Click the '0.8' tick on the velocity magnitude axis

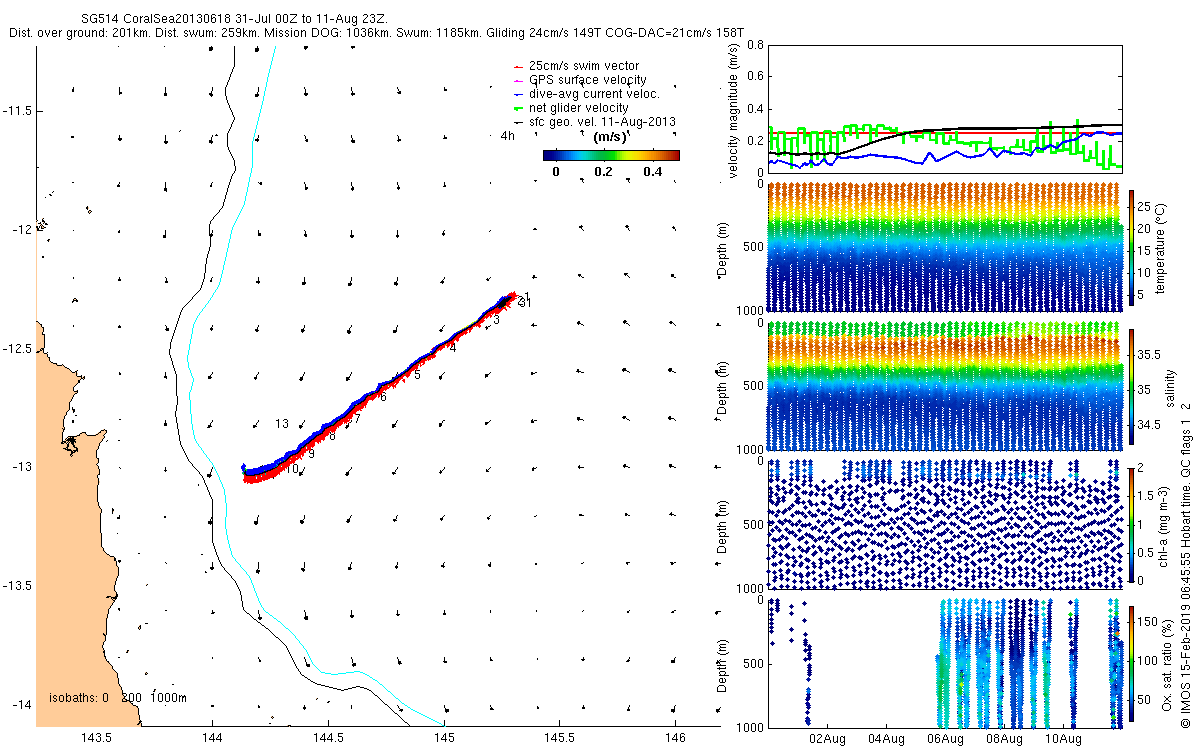coord(754,45)
